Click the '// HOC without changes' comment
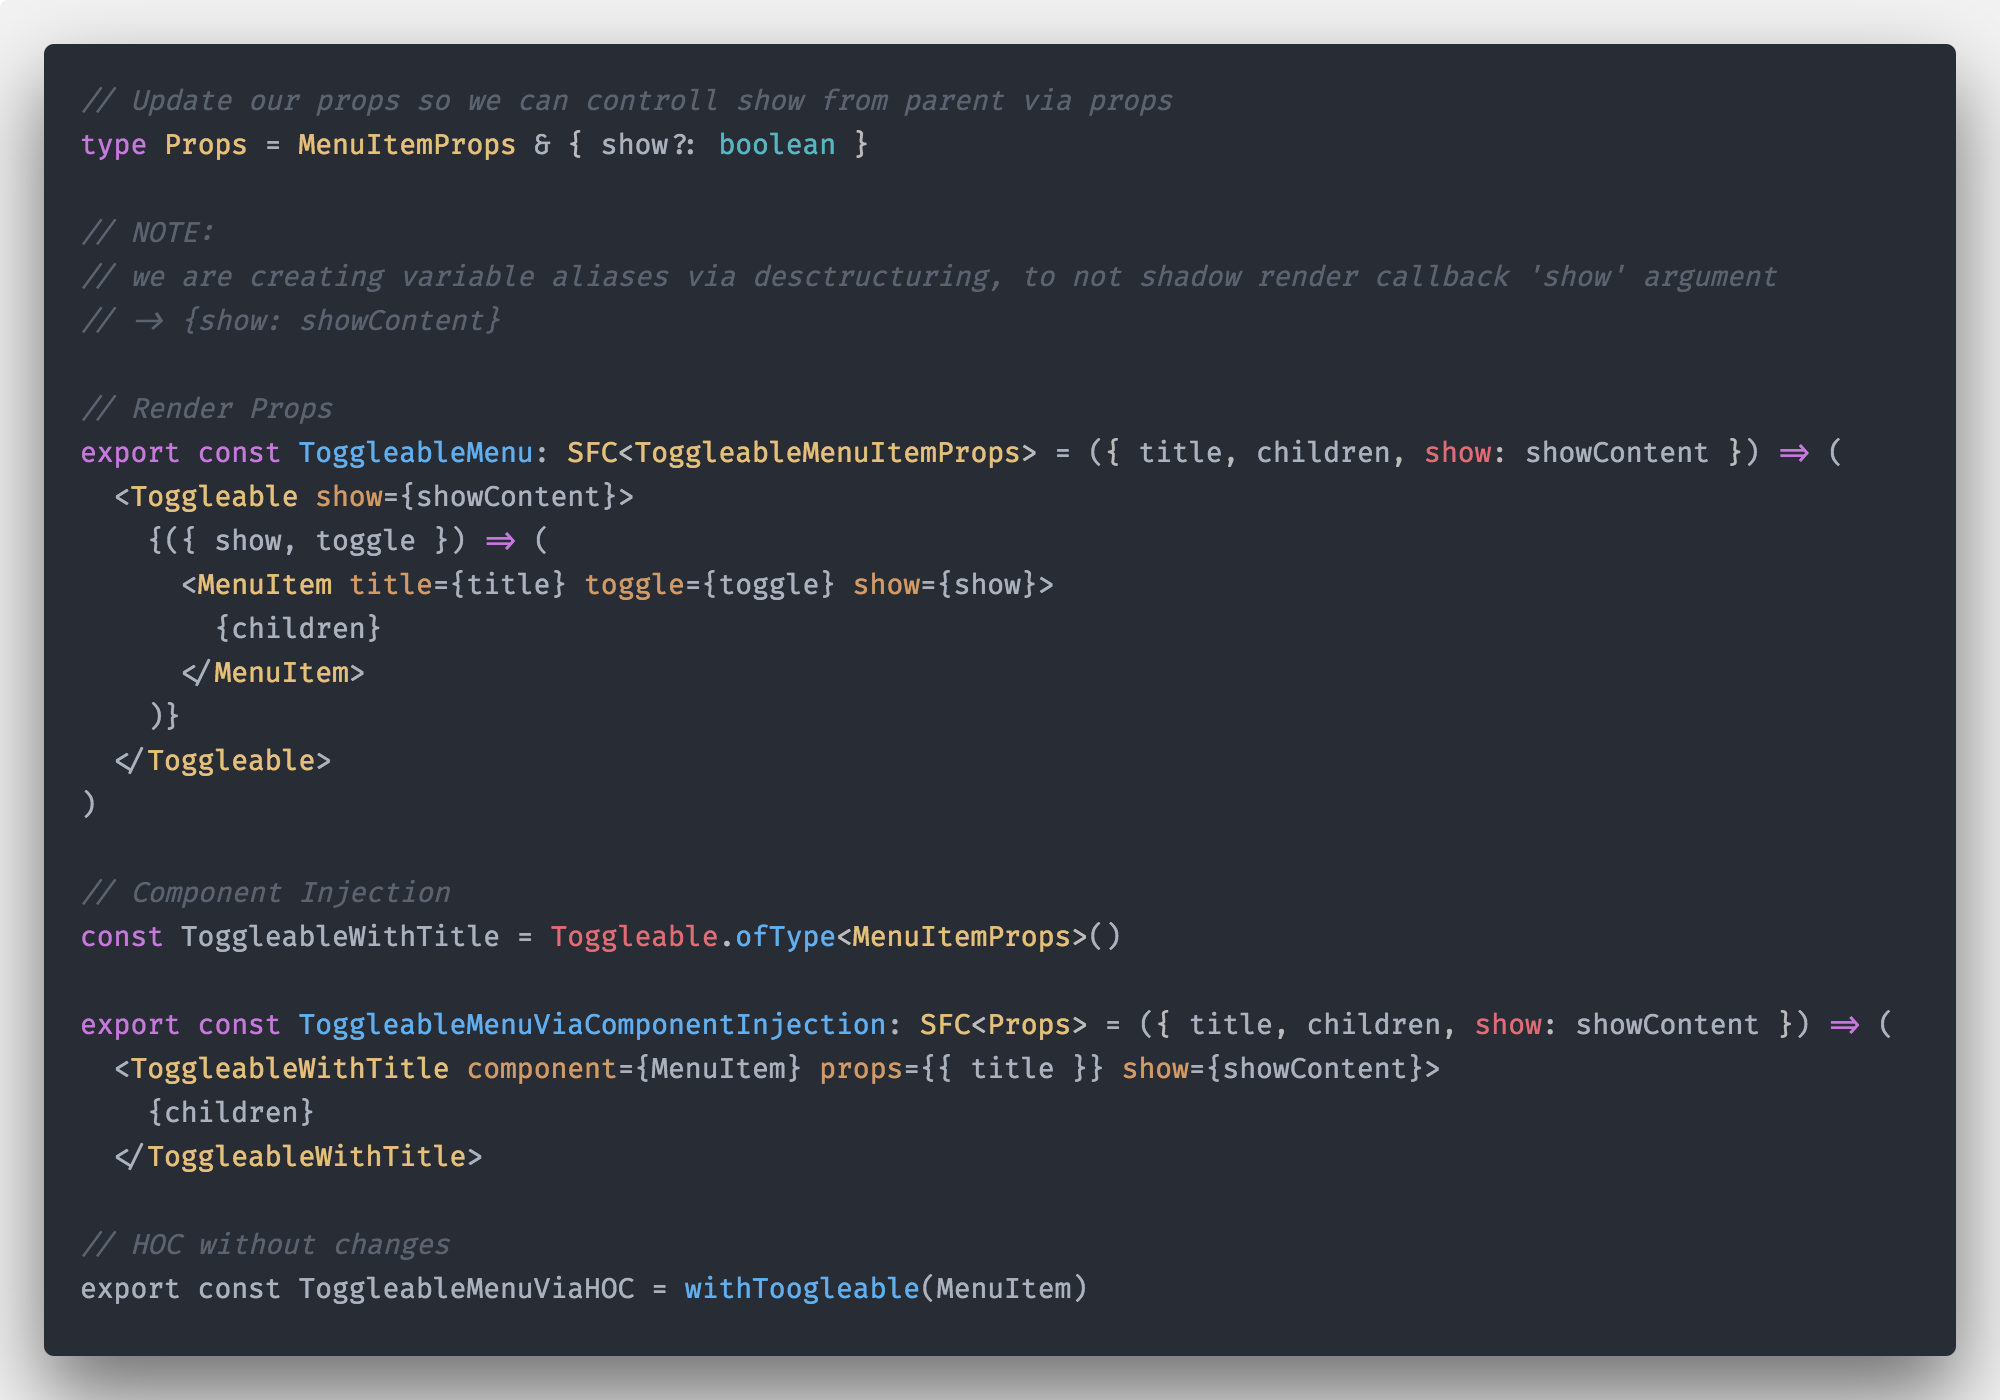 (266, 1245)
